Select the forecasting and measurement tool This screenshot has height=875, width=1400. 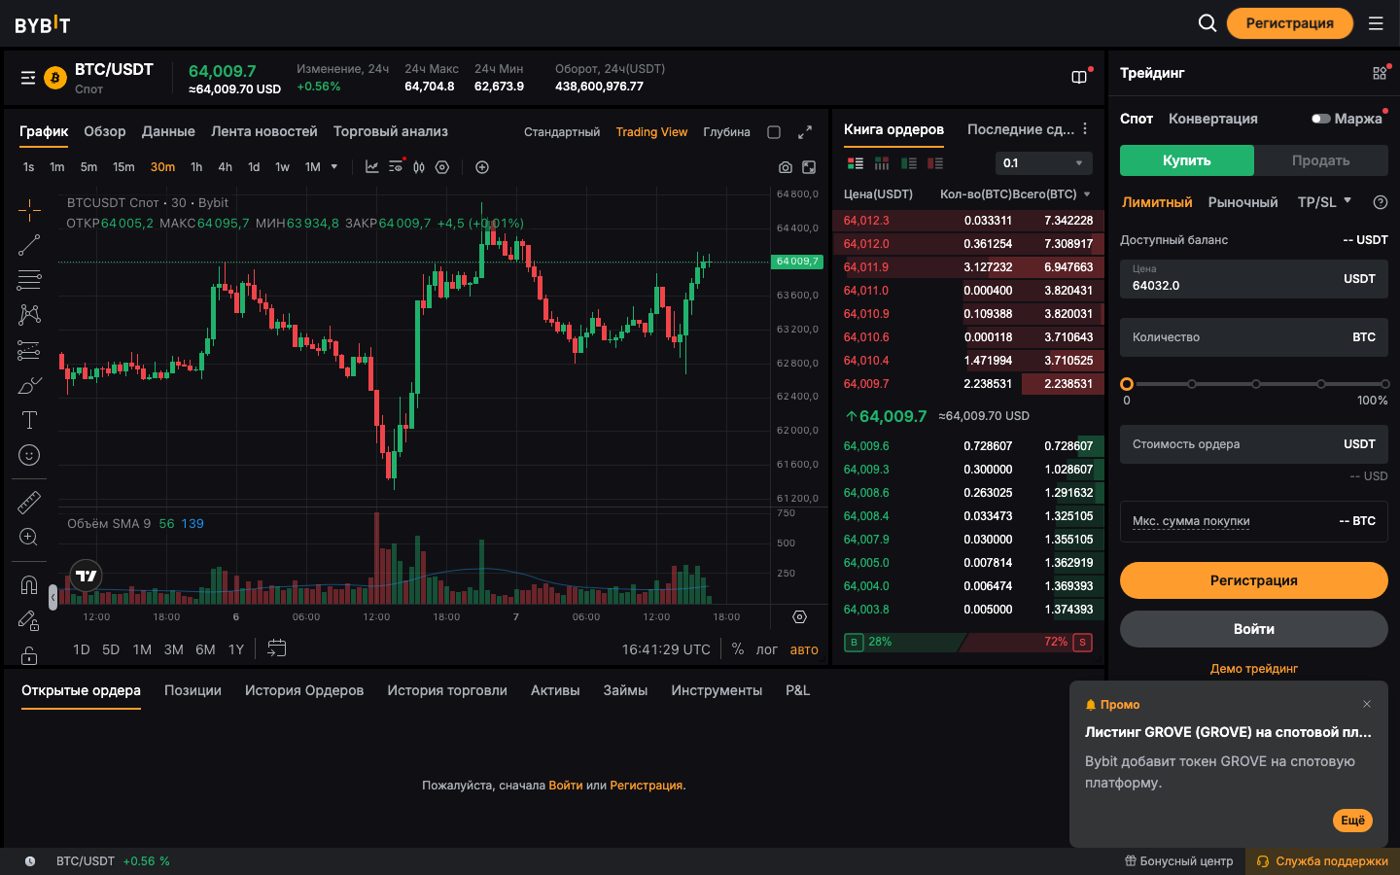(29, 350)
